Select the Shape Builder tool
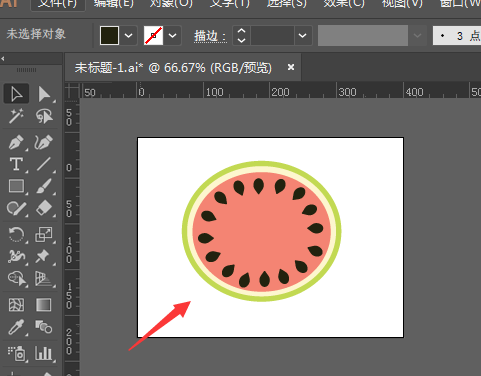 coord(16,279)
